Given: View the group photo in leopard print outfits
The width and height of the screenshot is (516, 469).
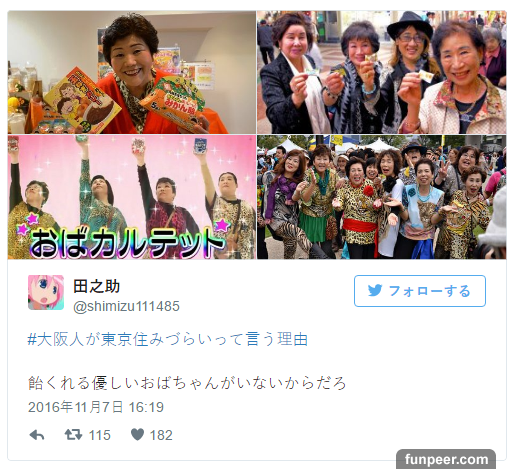Looking at the screenshot, I should [x=381, y=197].
